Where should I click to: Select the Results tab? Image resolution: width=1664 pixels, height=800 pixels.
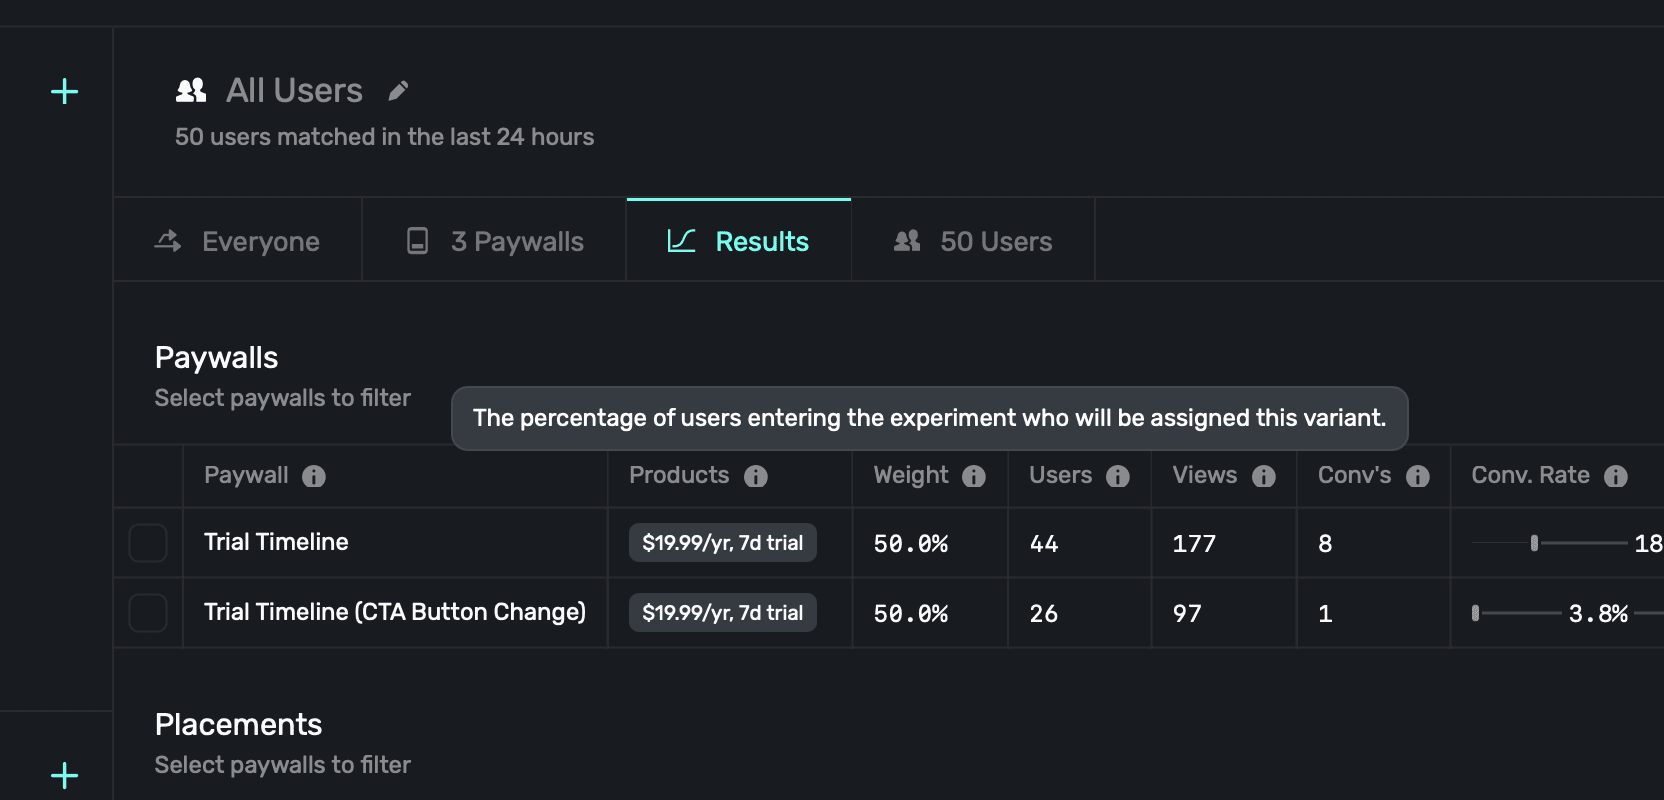pyautogui.click(x=739, y=241)
